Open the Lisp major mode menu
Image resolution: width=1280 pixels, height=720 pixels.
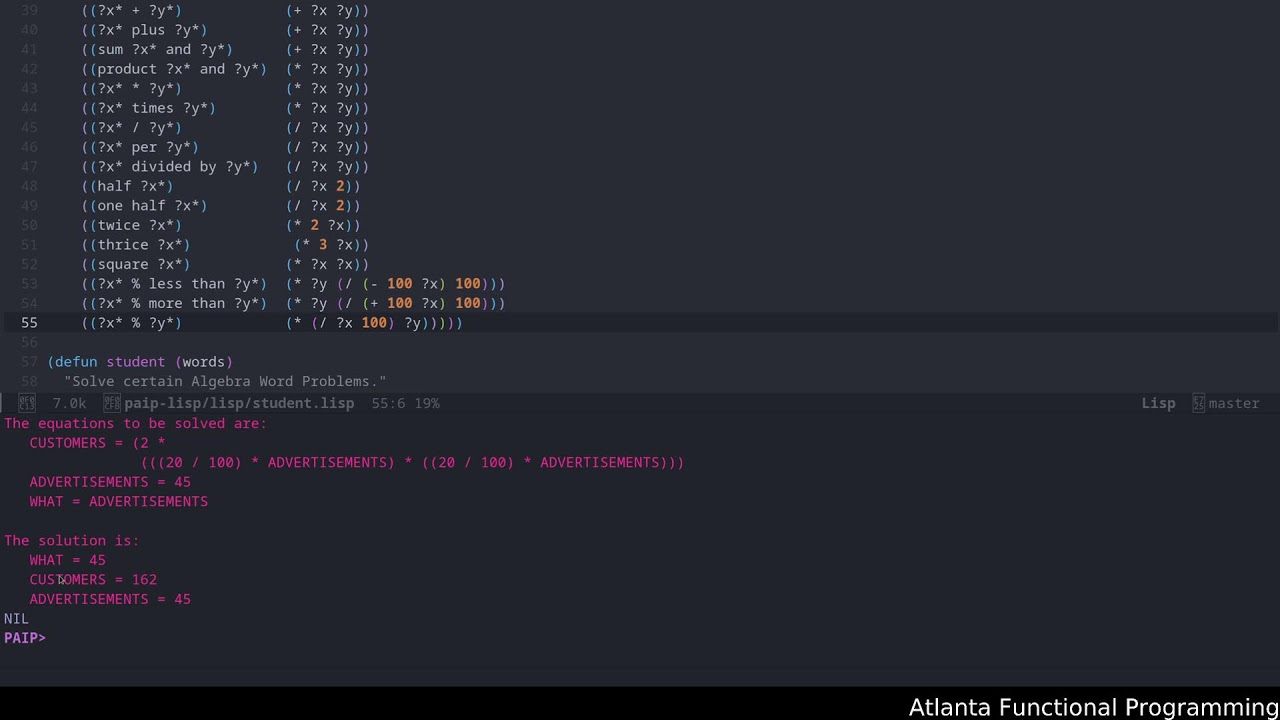coord(1158,403)
